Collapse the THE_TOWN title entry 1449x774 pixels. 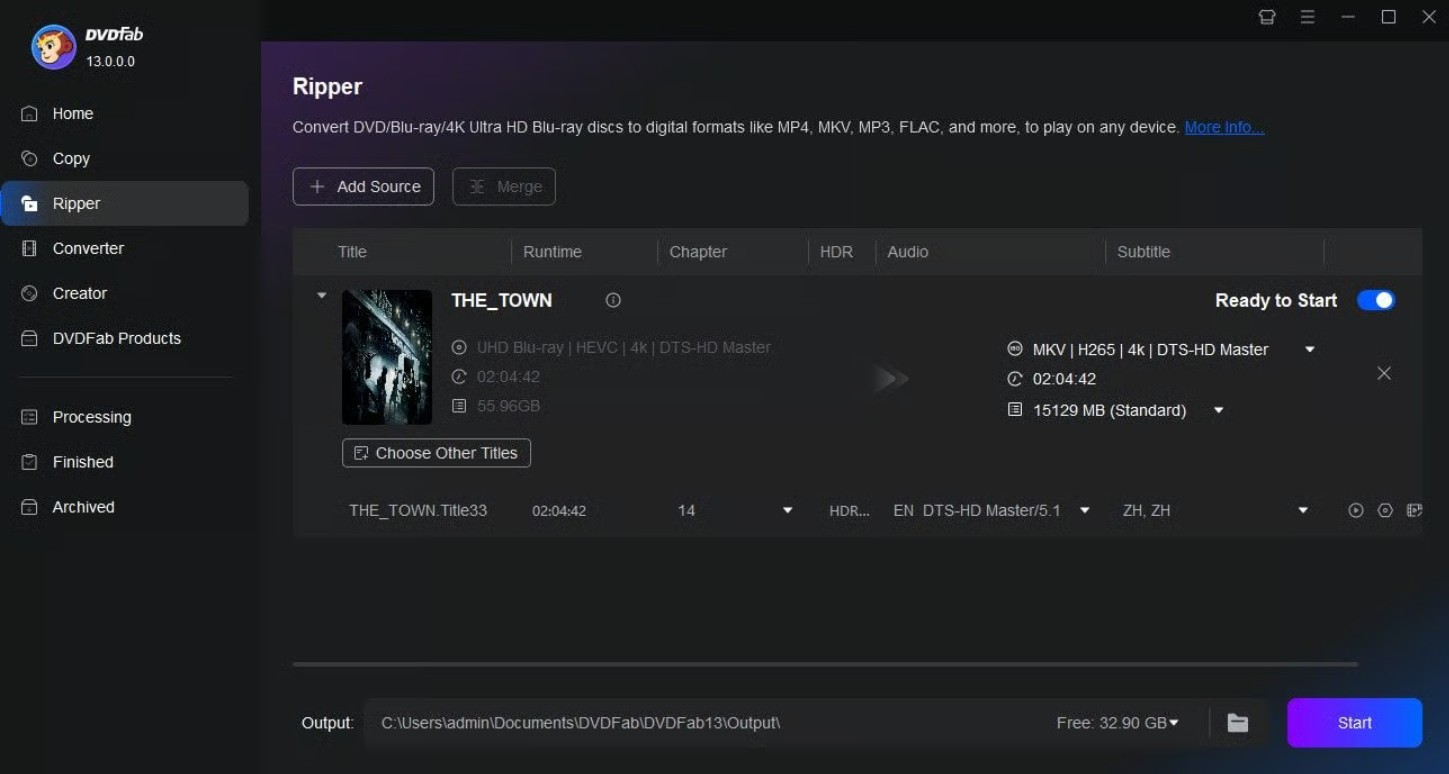[x=321, y=295]
